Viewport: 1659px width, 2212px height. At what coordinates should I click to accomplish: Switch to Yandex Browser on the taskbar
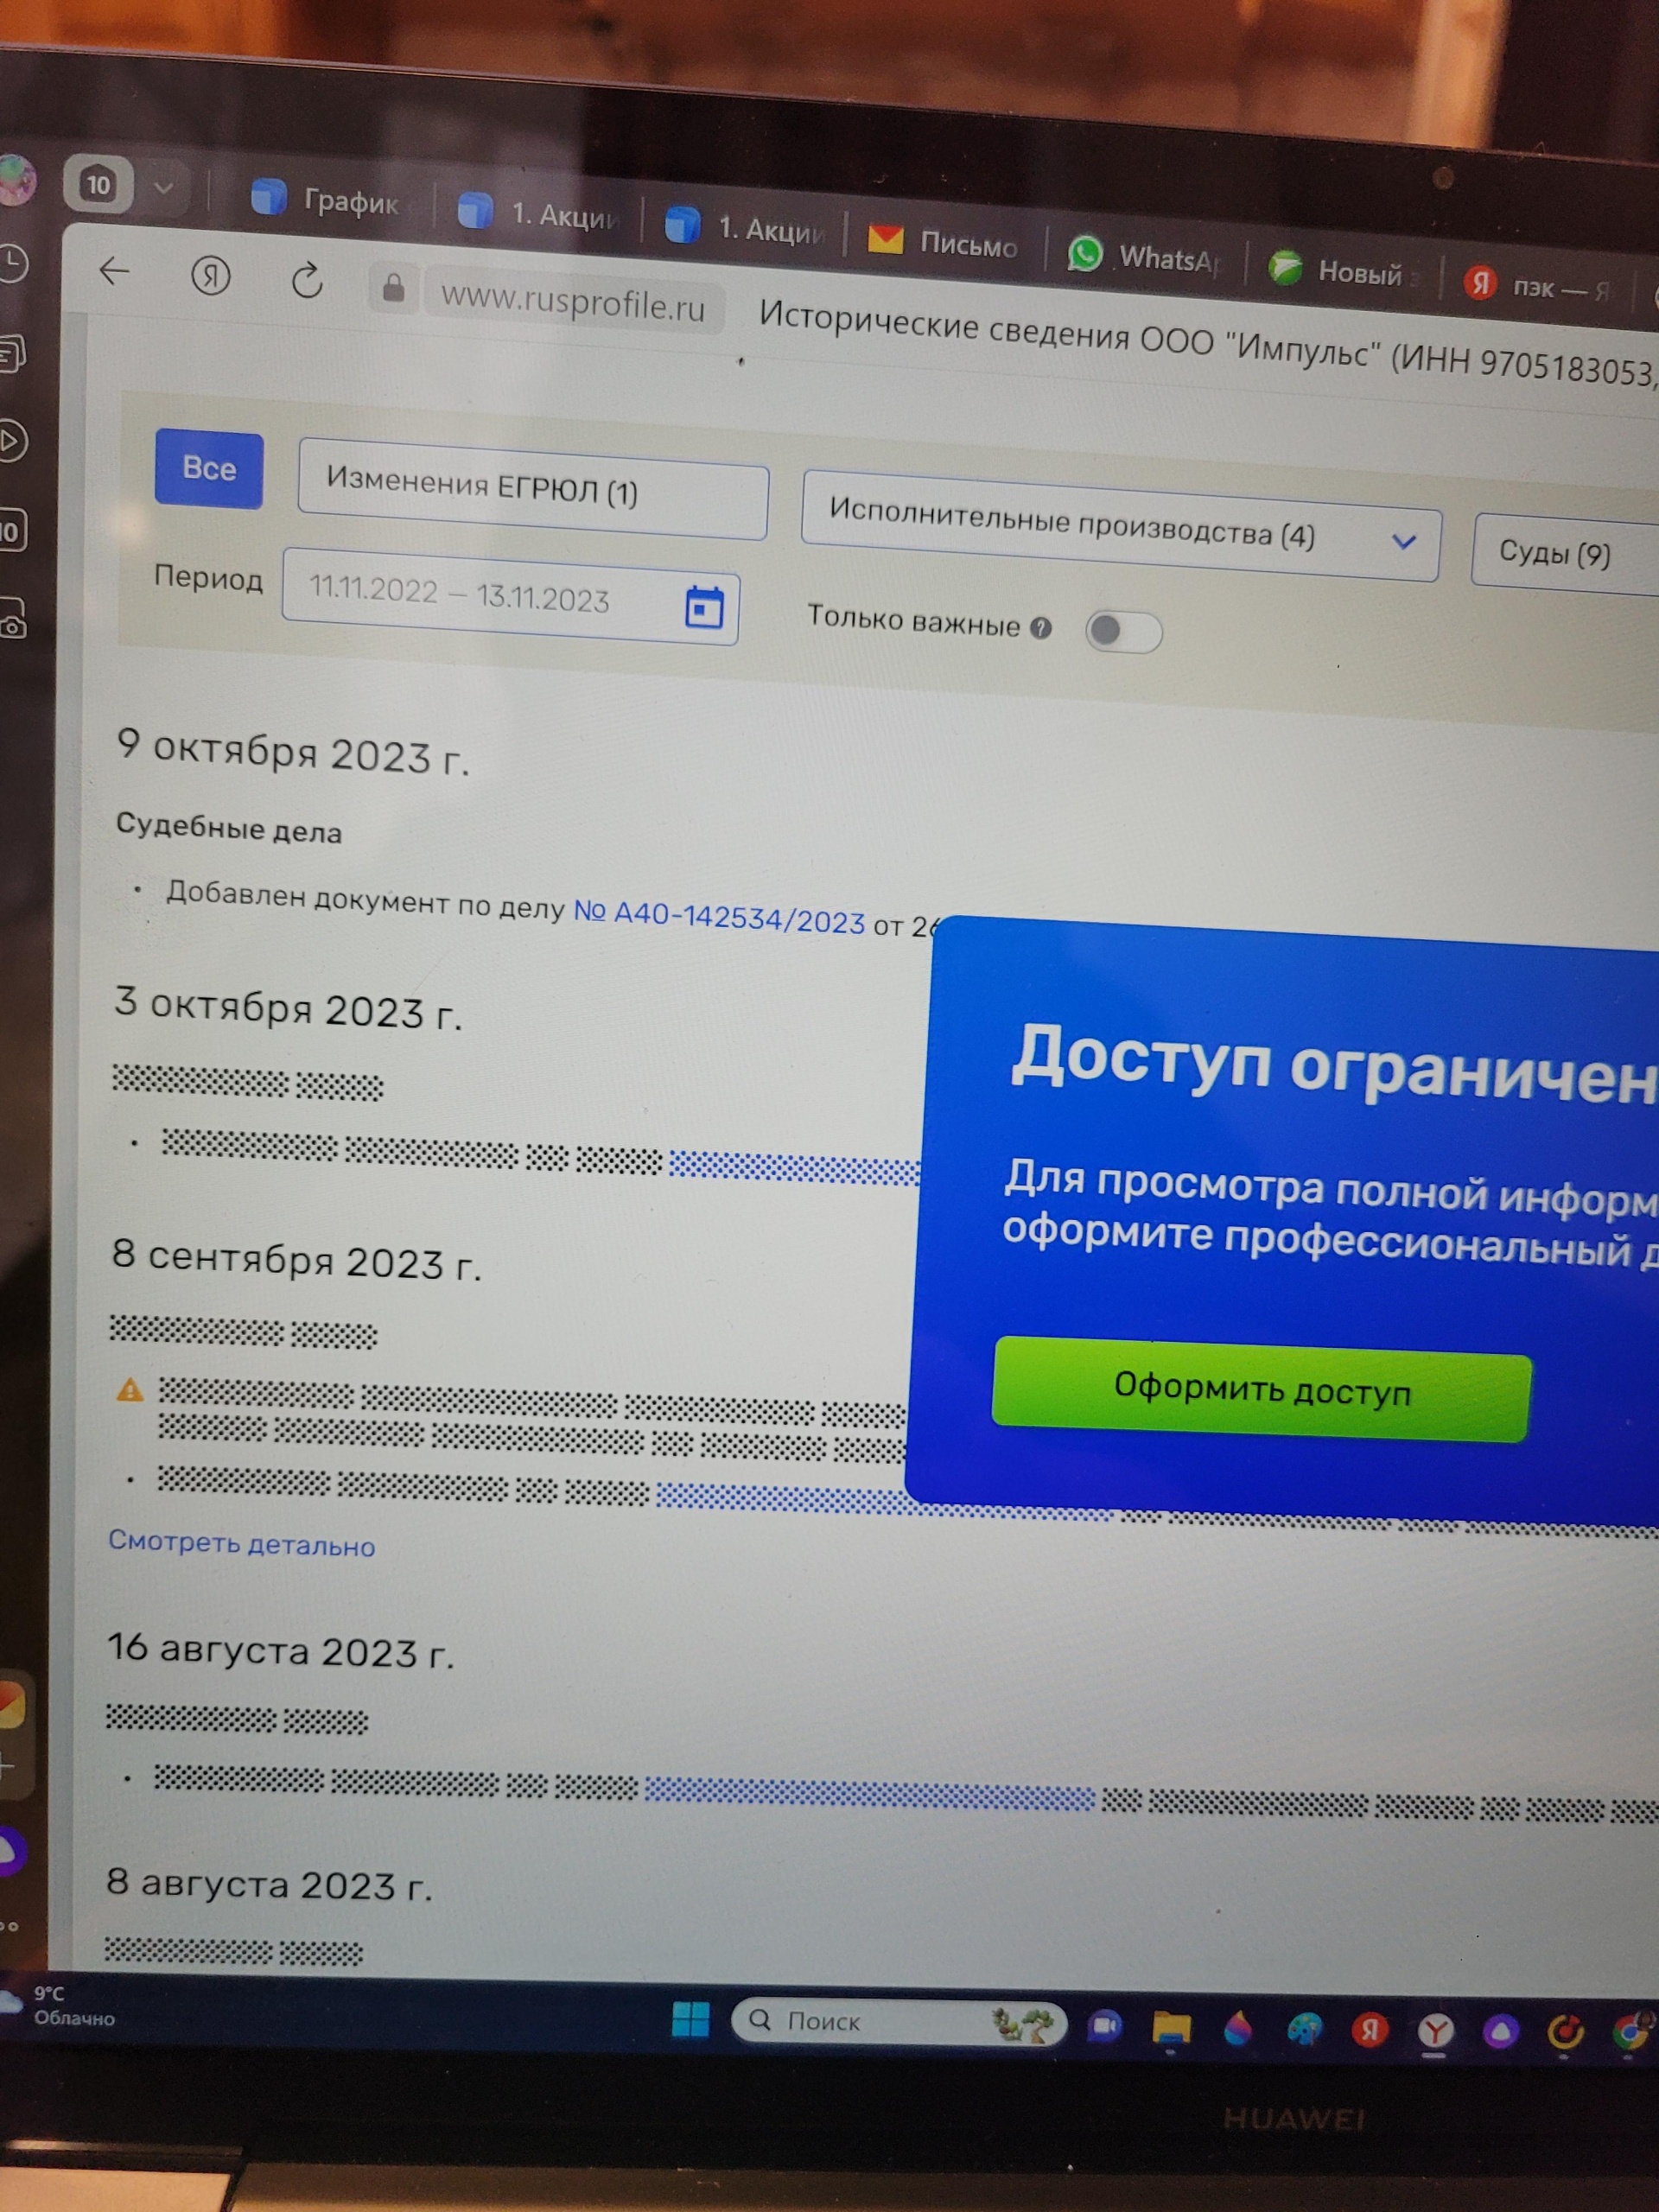tap(1435, 2031)
